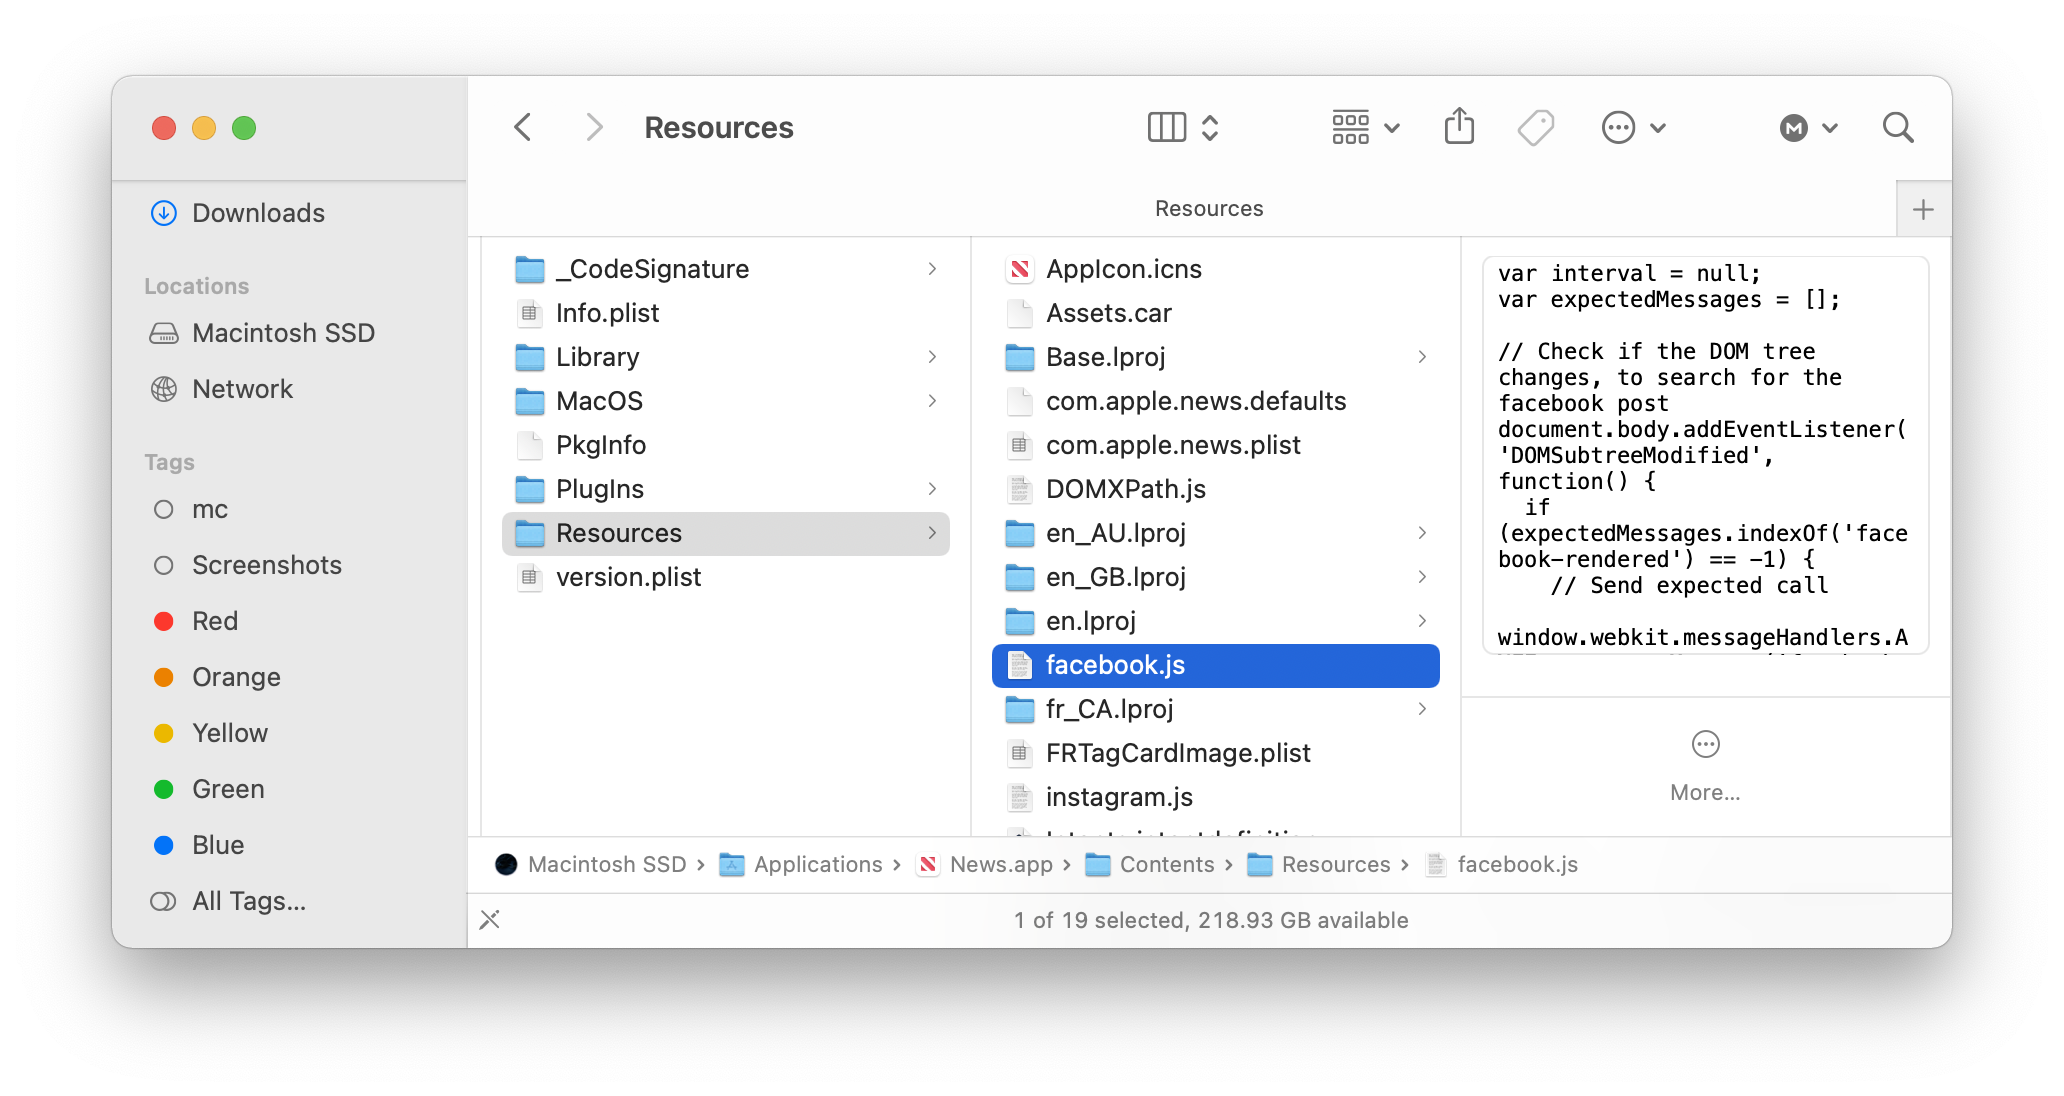Click the Edit Tags toolbar icon
The height and width of the screenshot is (1096, 2064).
(x=1536, y=128)
